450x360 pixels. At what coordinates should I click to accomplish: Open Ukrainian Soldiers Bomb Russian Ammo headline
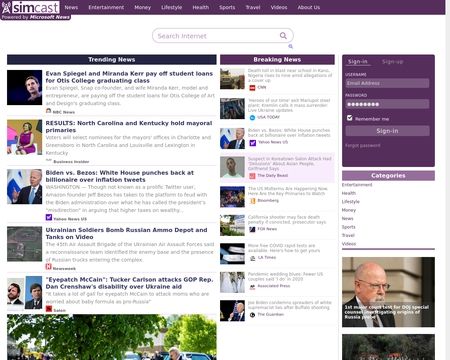[x=126, y=233]
